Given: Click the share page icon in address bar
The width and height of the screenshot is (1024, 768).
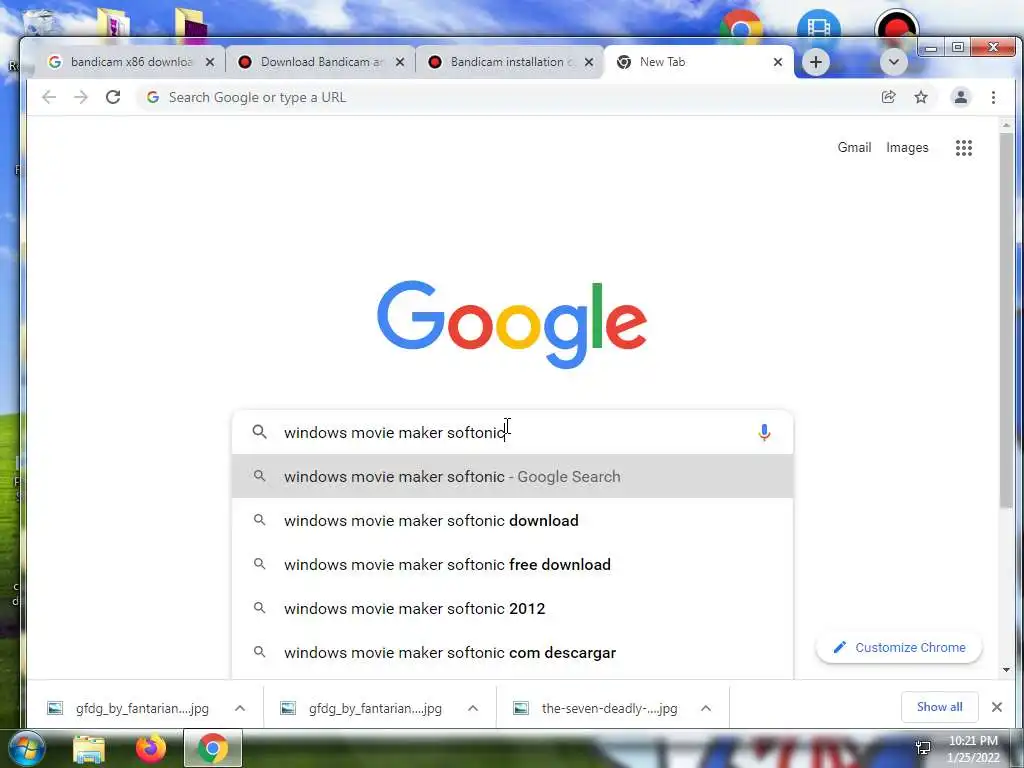Looking at the screenshot, I should [x=888, y=97].
